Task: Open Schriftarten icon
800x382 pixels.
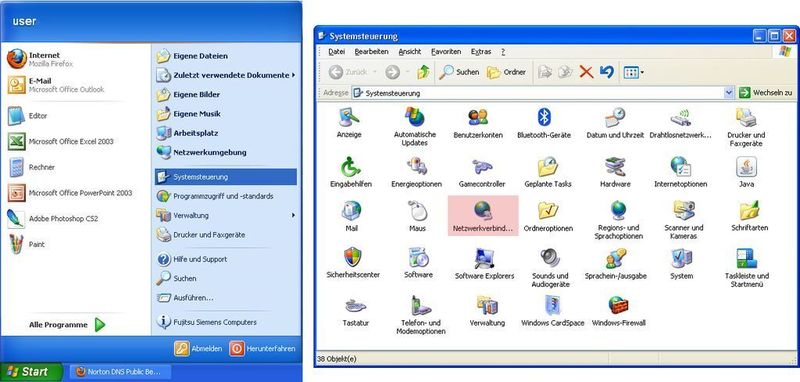Action: coord(749,216)
